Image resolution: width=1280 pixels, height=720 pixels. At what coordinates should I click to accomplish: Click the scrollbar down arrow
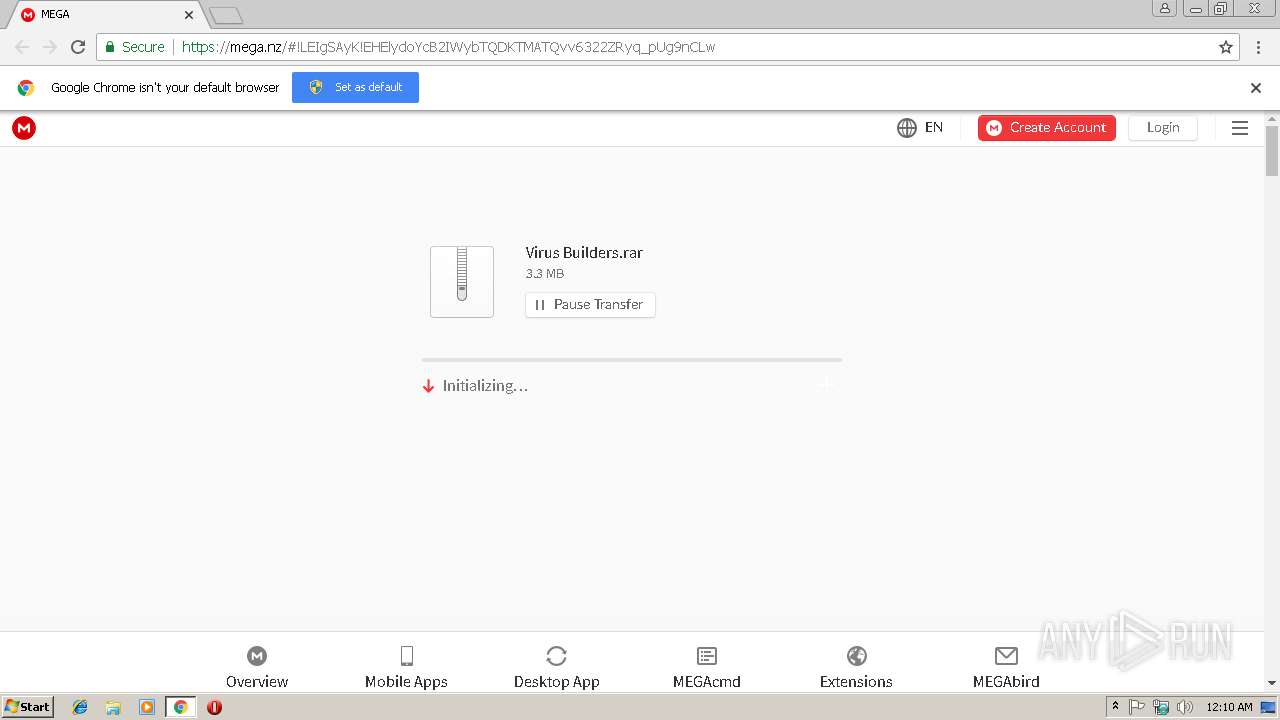tap(1272, 683)
